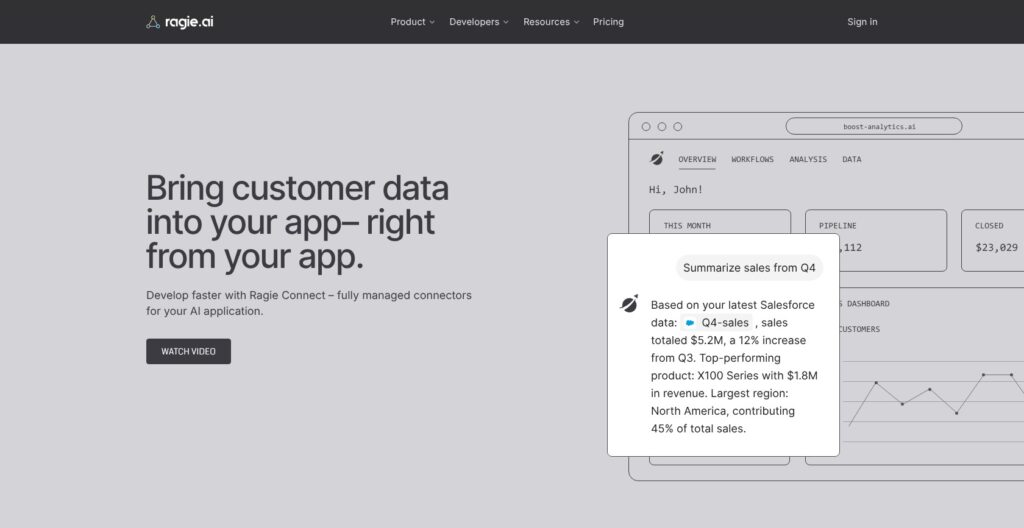Click the second browser window circle
Viewport: 1024px width, 528px height.
coord(662,127)
